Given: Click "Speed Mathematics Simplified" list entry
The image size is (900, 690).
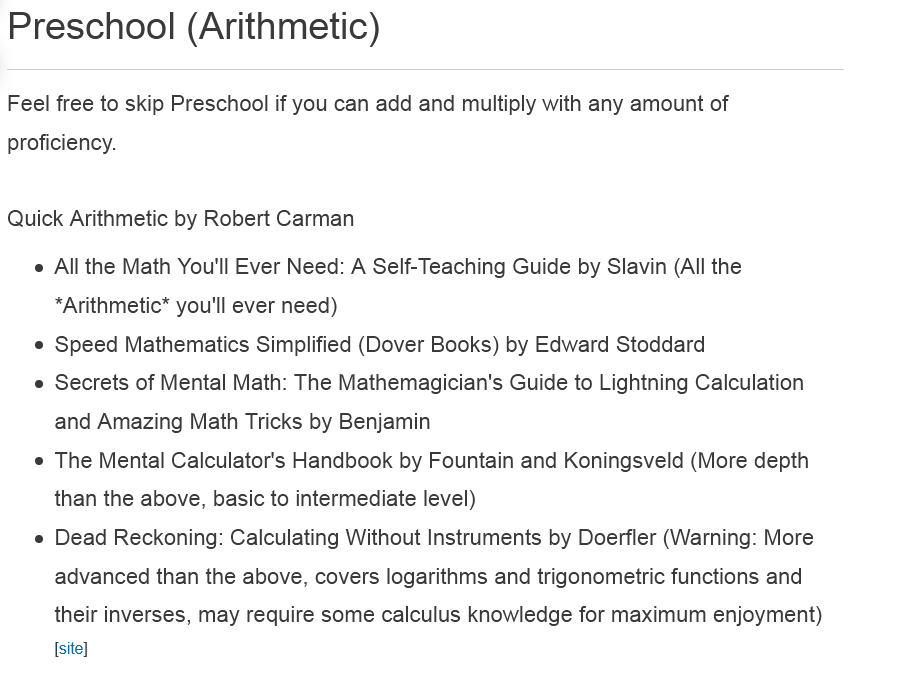Looking at the screenshot, I should click(379, 344).
